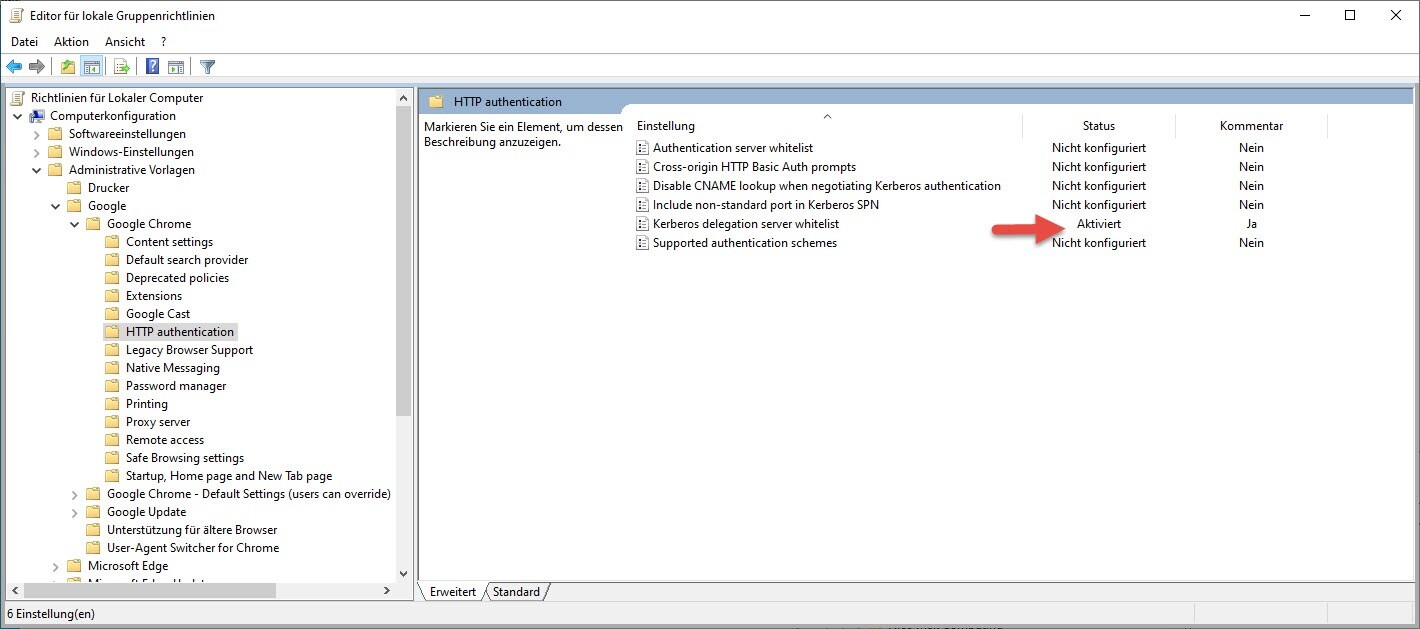Switch to the Standard tab
Viewport: 1420px width, 629px height.
(x=516, y=592)
